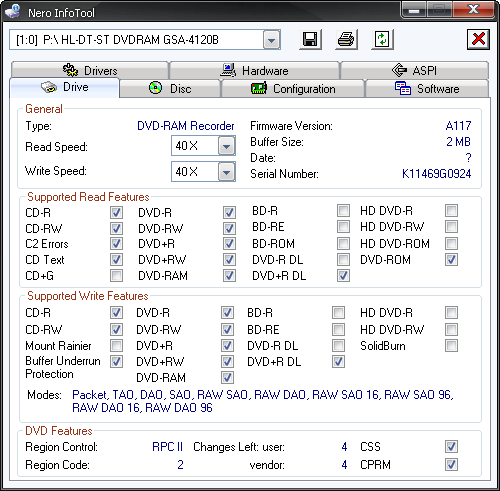Click the 2 MB buffer size value
Image resolution: width=500 pixels, height=491 pixels.
pos(459,142)
